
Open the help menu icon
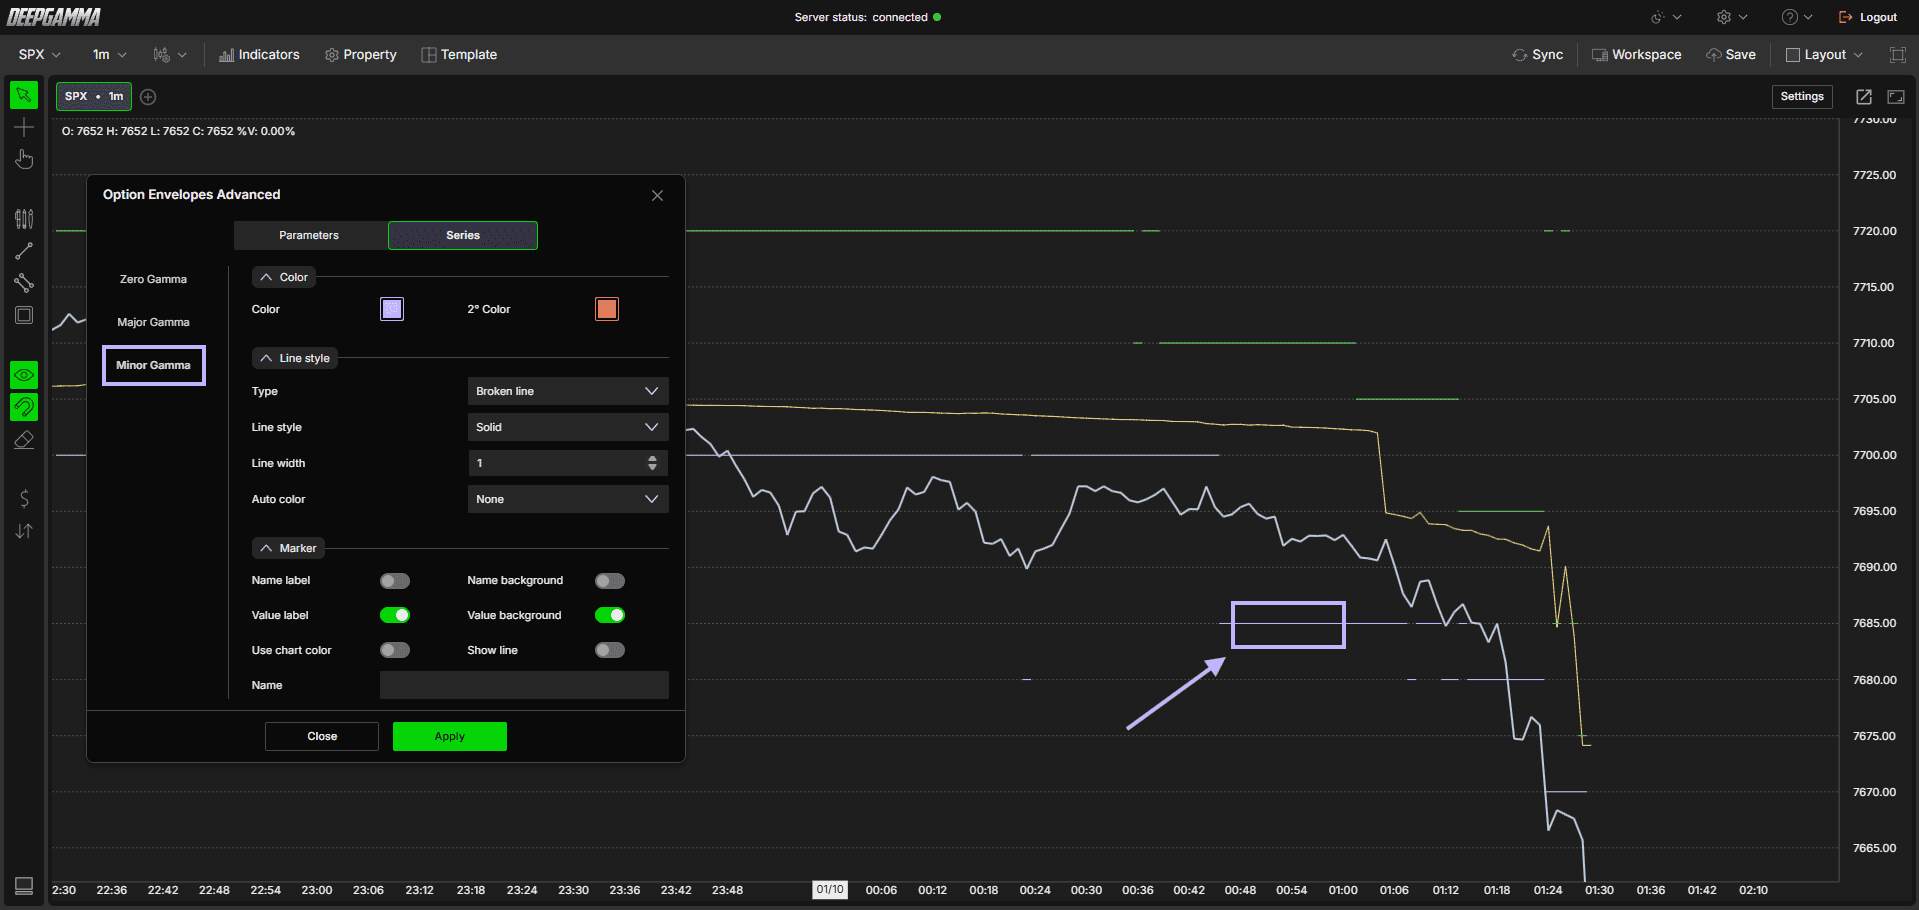click(1796, 17)
